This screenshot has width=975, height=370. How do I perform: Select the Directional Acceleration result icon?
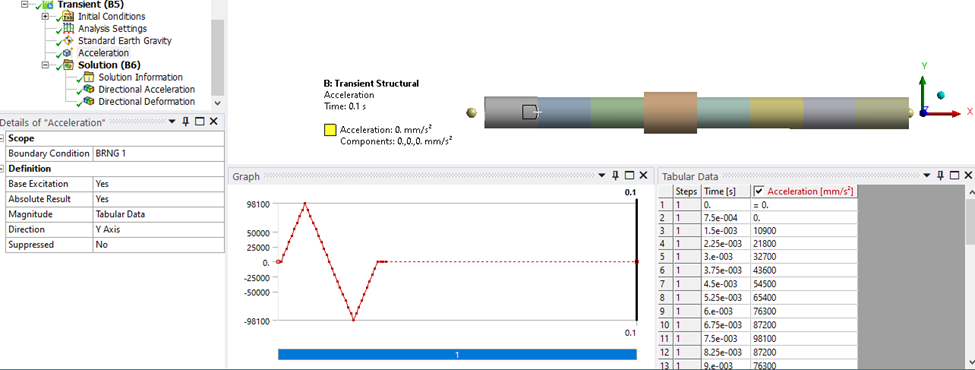click(x=89, y=90)
